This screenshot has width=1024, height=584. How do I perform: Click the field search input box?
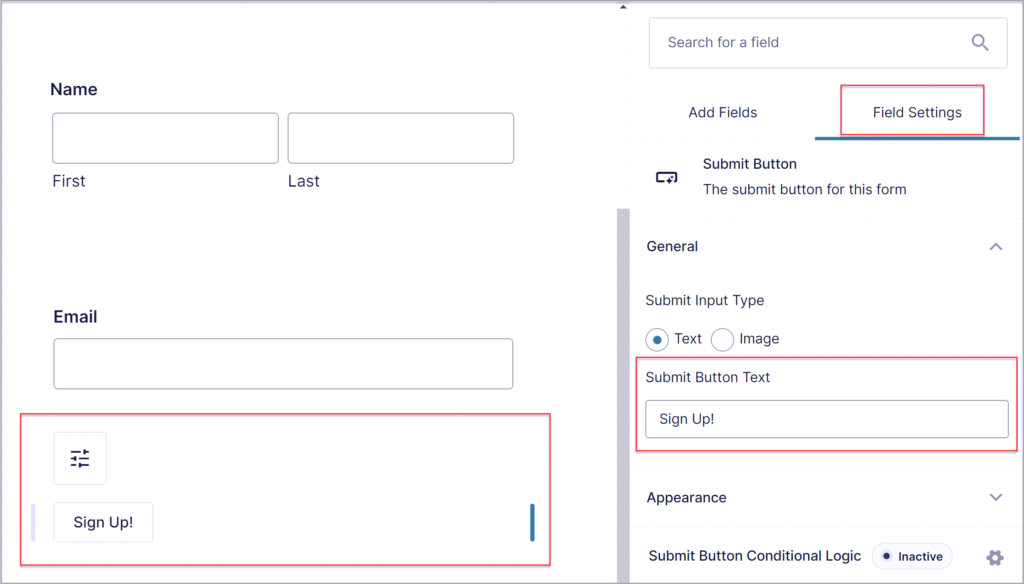(x=800, y=42)
